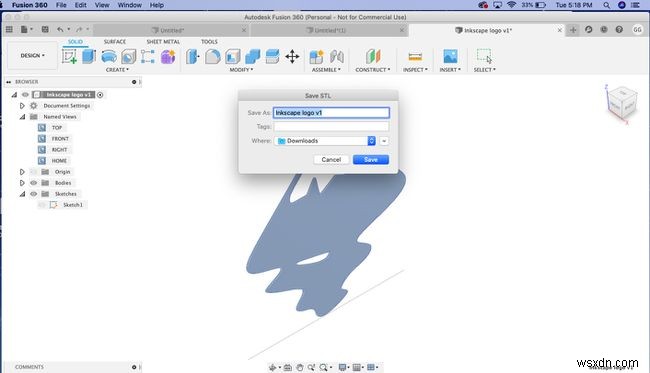The width and height of the screenshot is (650, 373).
Task: Open the Help question mark icon
Action: 619,29
